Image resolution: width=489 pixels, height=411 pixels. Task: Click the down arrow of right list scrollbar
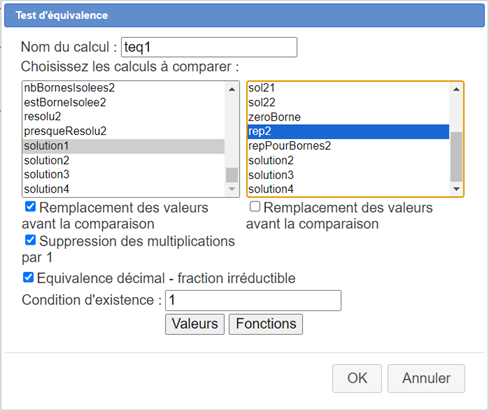[456, 189]
